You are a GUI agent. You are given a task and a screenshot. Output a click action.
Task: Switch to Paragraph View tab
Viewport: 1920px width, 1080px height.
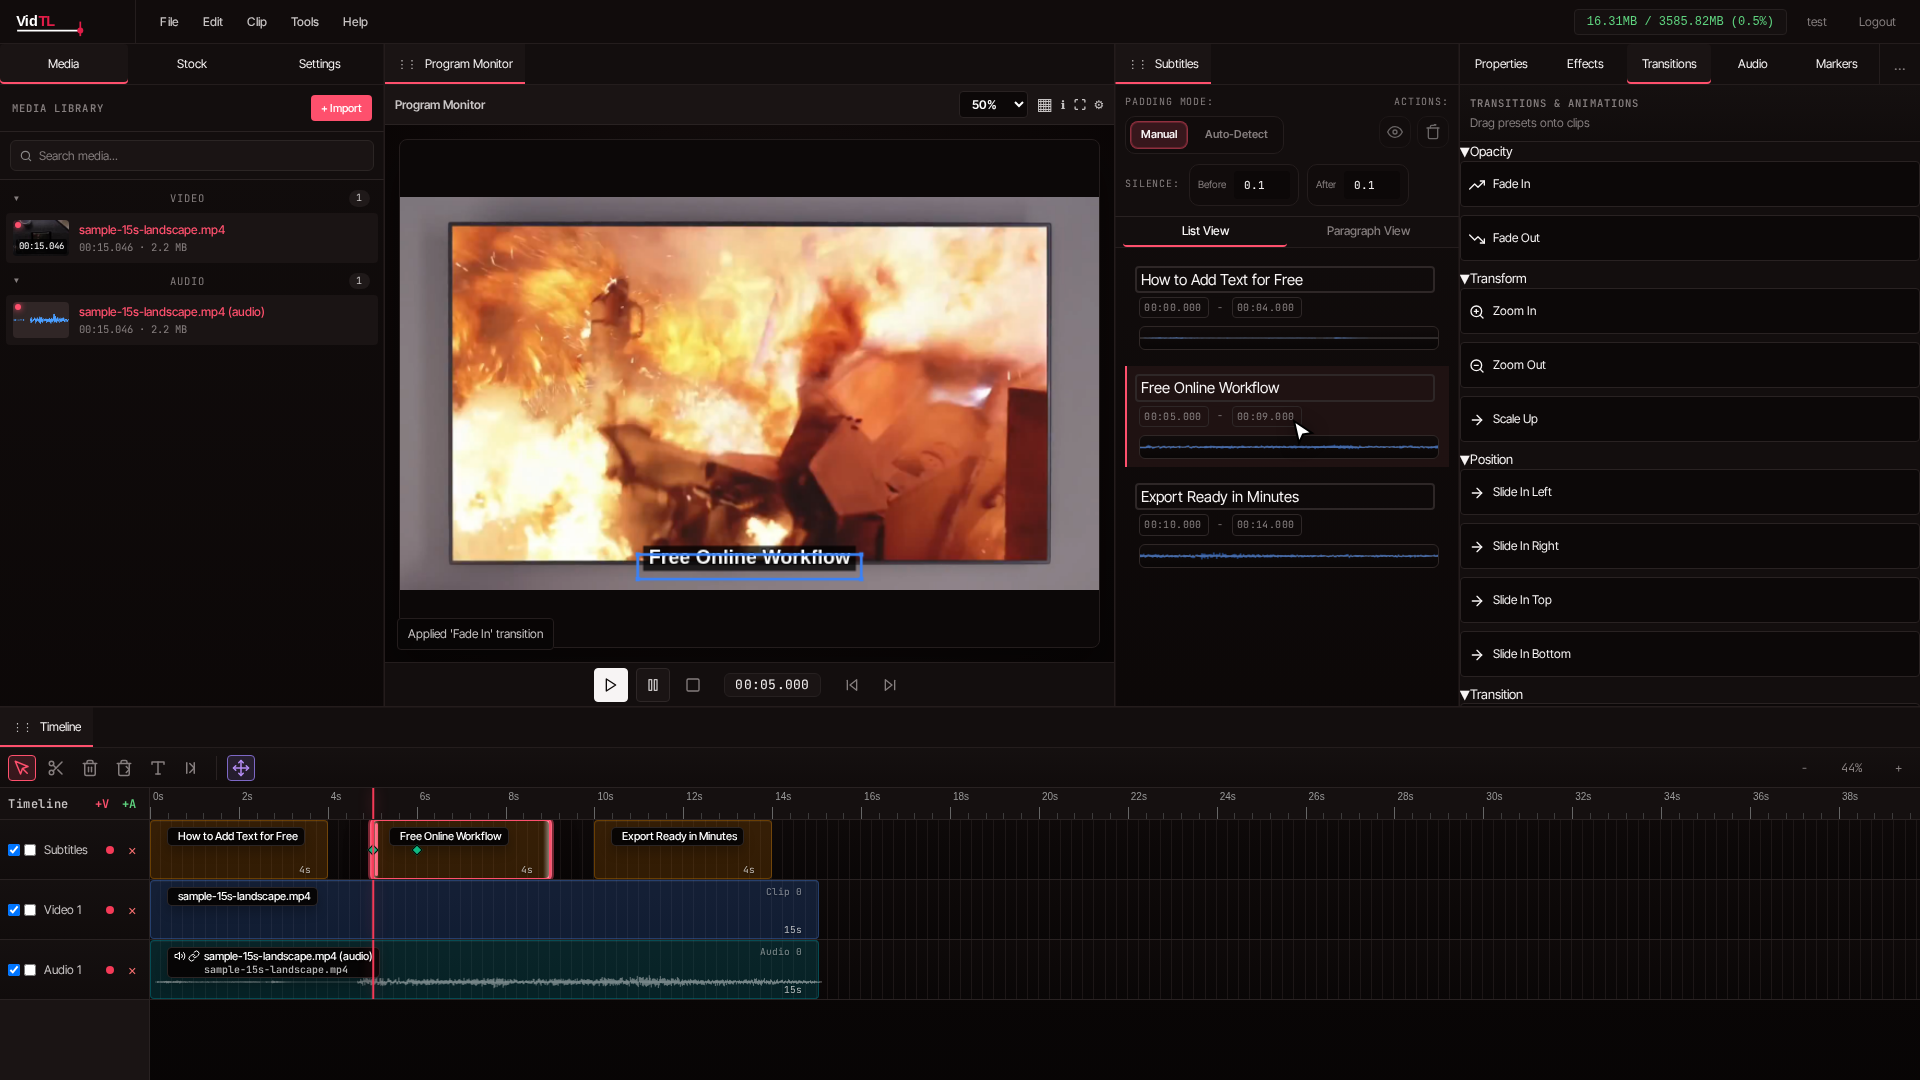(1368, 231)
